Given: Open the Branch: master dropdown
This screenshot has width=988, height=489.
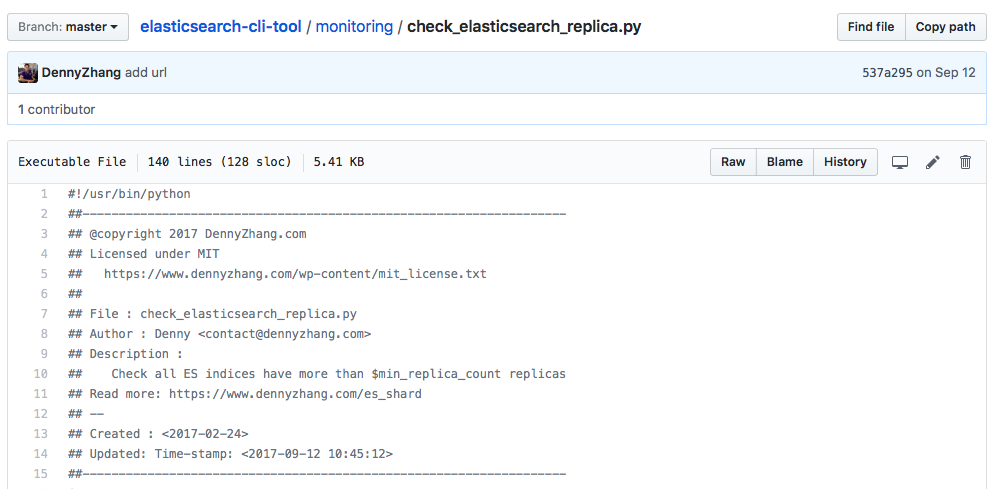Looking at the screenshot, I should click(x=68, y=27).
